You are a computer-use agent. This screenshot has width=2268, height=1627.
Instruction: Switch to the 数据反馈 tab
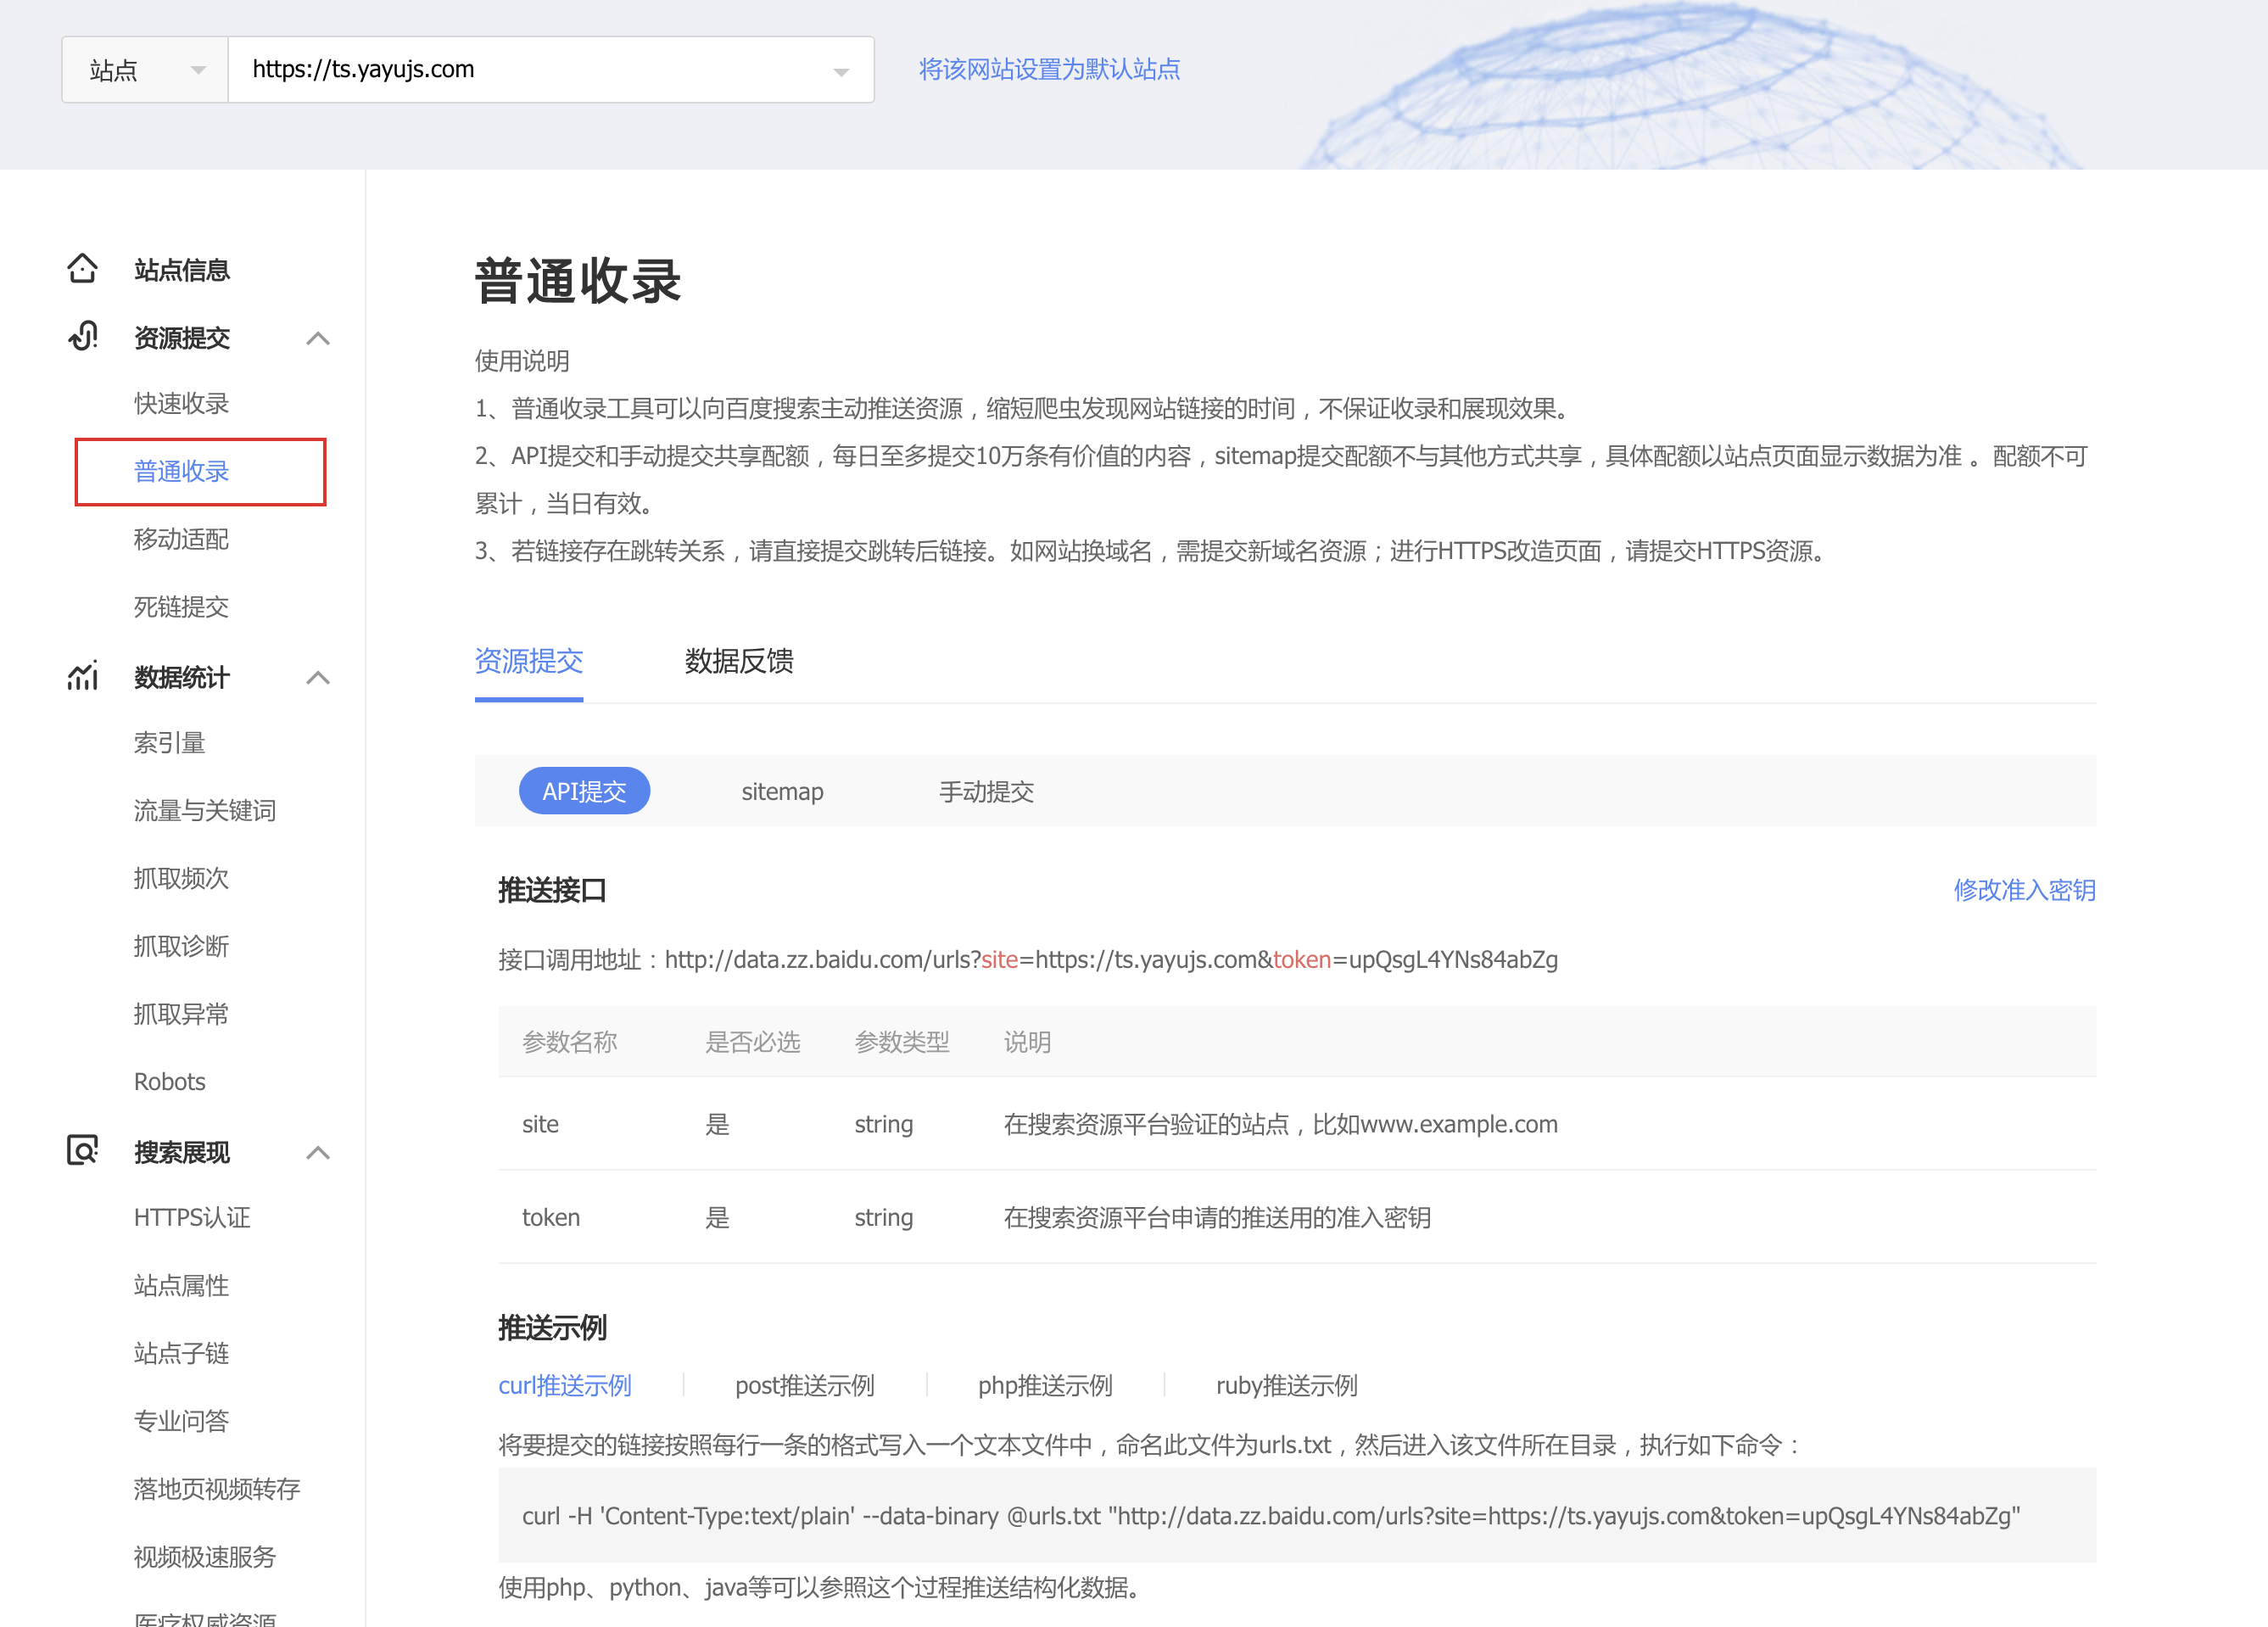click(738, 661)
